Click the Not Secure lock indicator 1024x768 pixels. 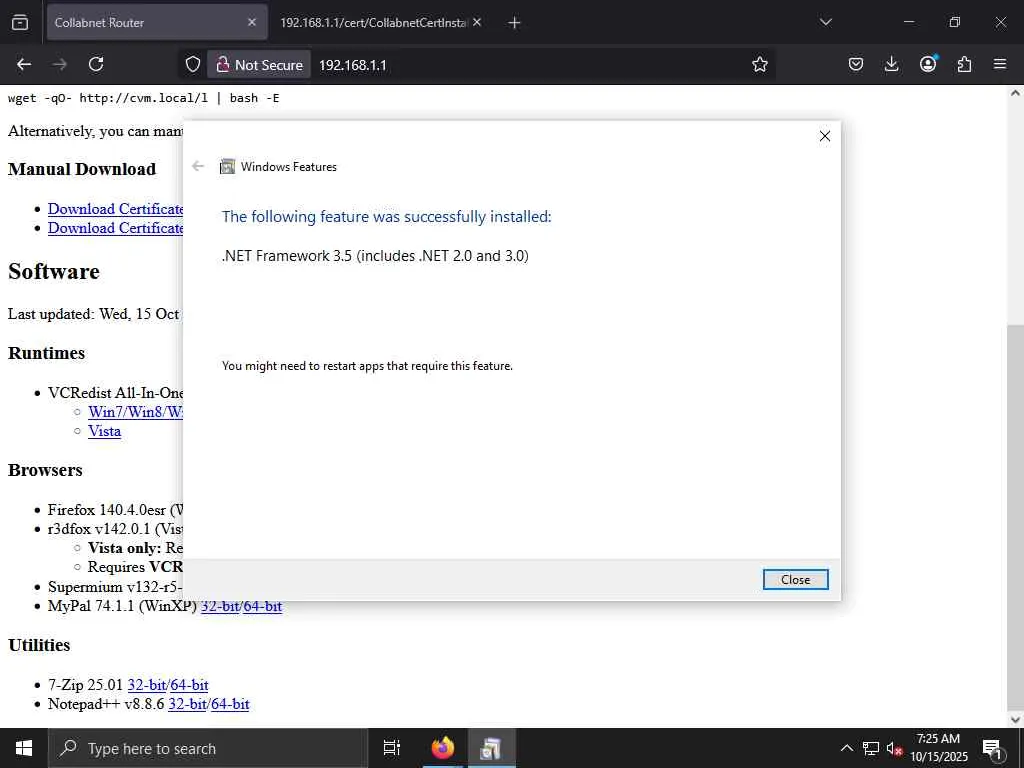tap(259, 65)
